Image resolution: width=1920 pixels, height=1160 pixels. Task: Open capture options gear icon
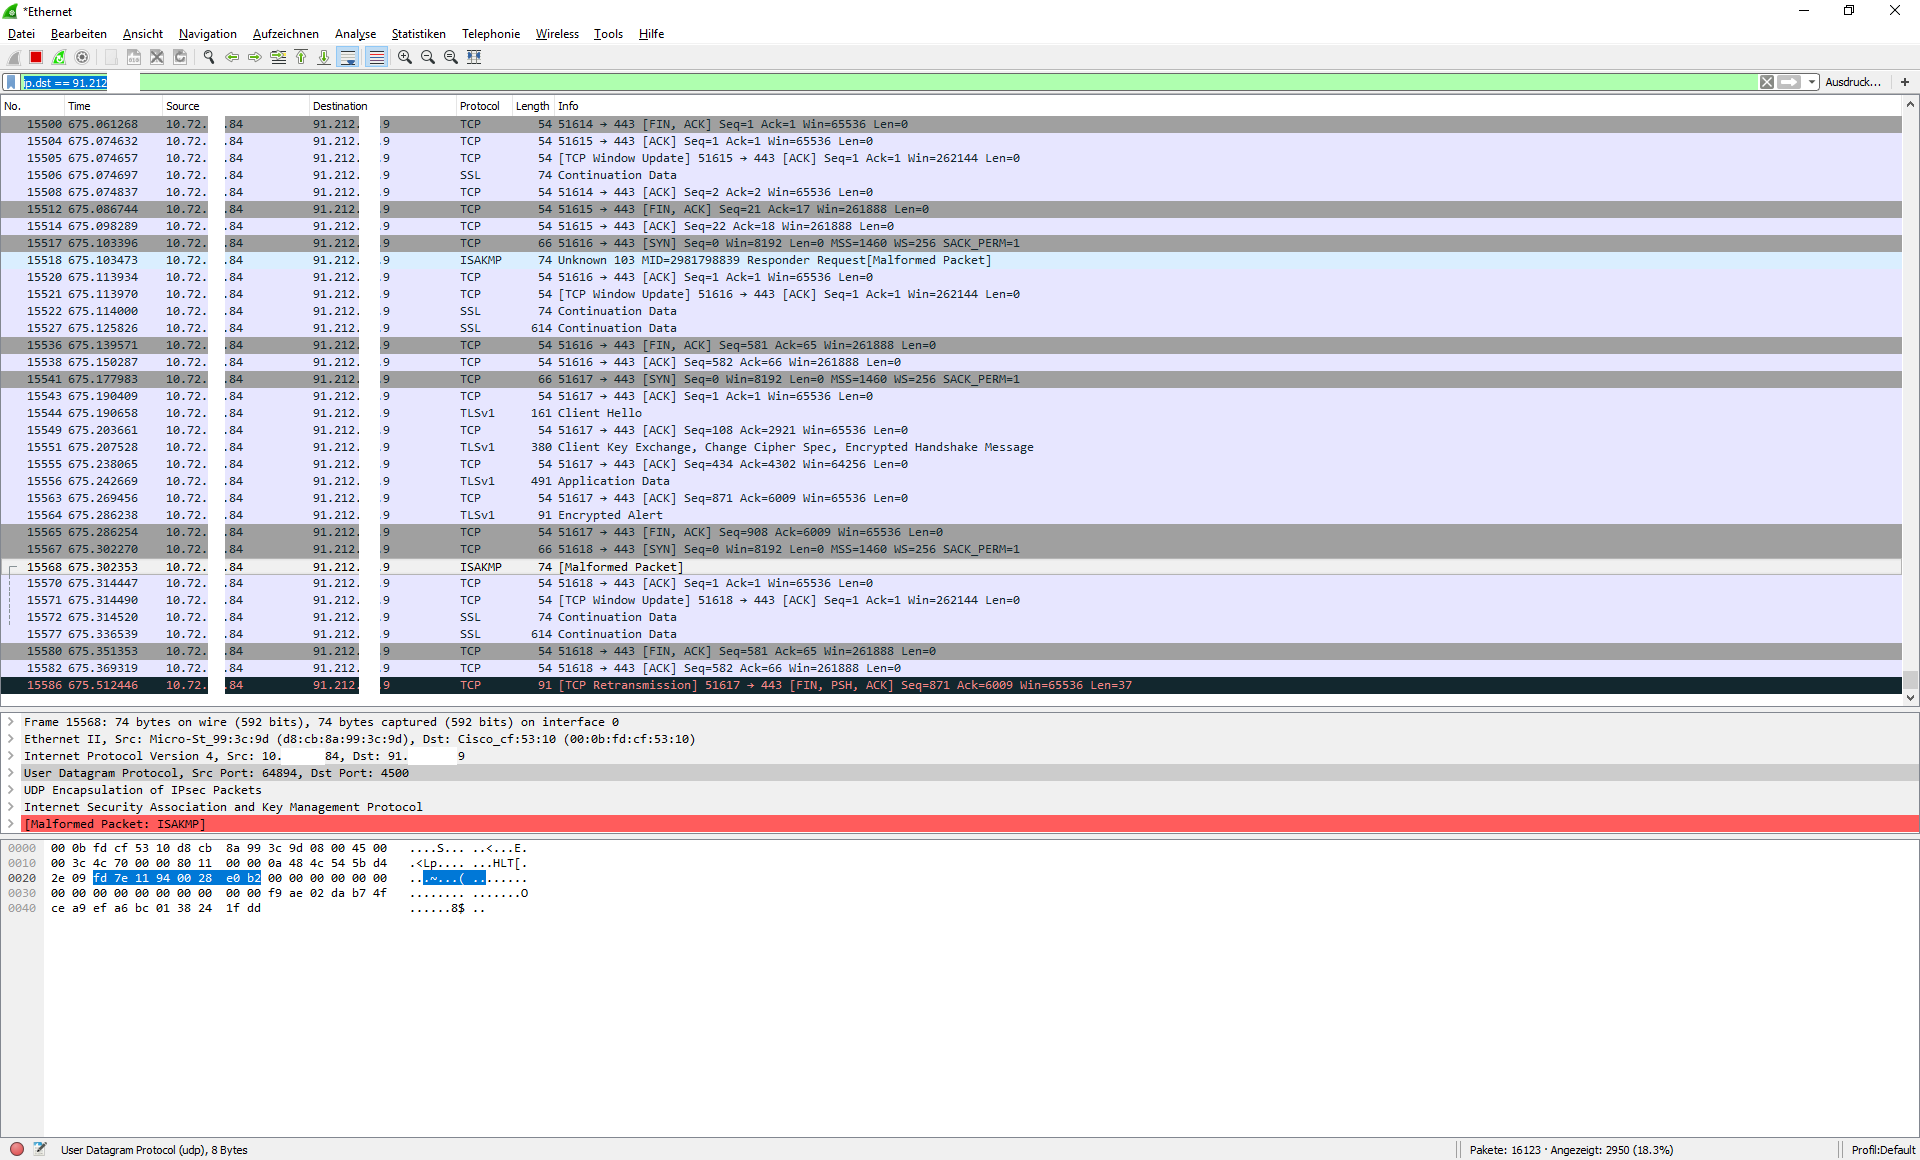[x=82, y=57]
